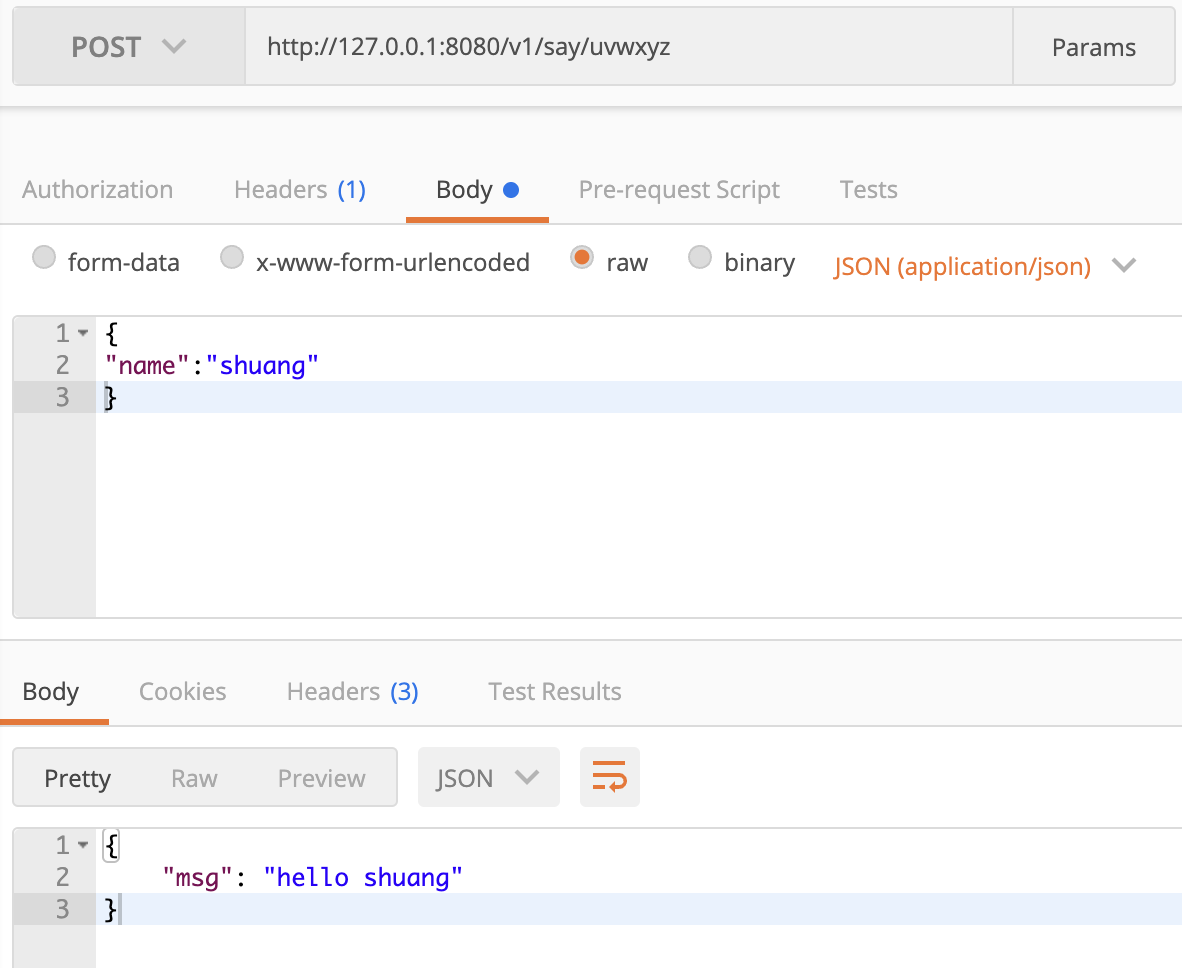Image resolution: width=1182 pixels, height=968 pixels.
Task: Switch to the Authorization tab
Action: [x=97, y=190]
